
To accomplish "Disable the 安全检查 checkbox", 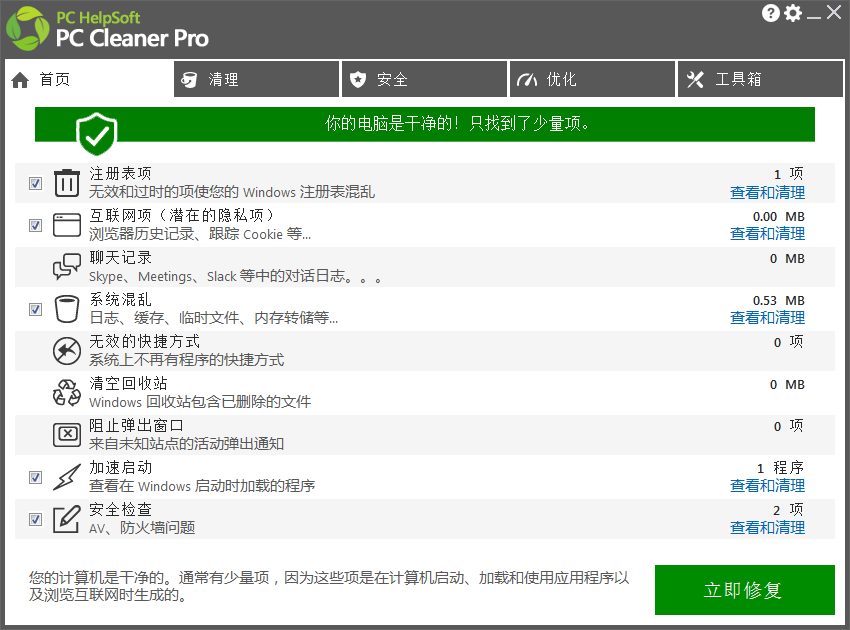I will click(x=35, y=519).
